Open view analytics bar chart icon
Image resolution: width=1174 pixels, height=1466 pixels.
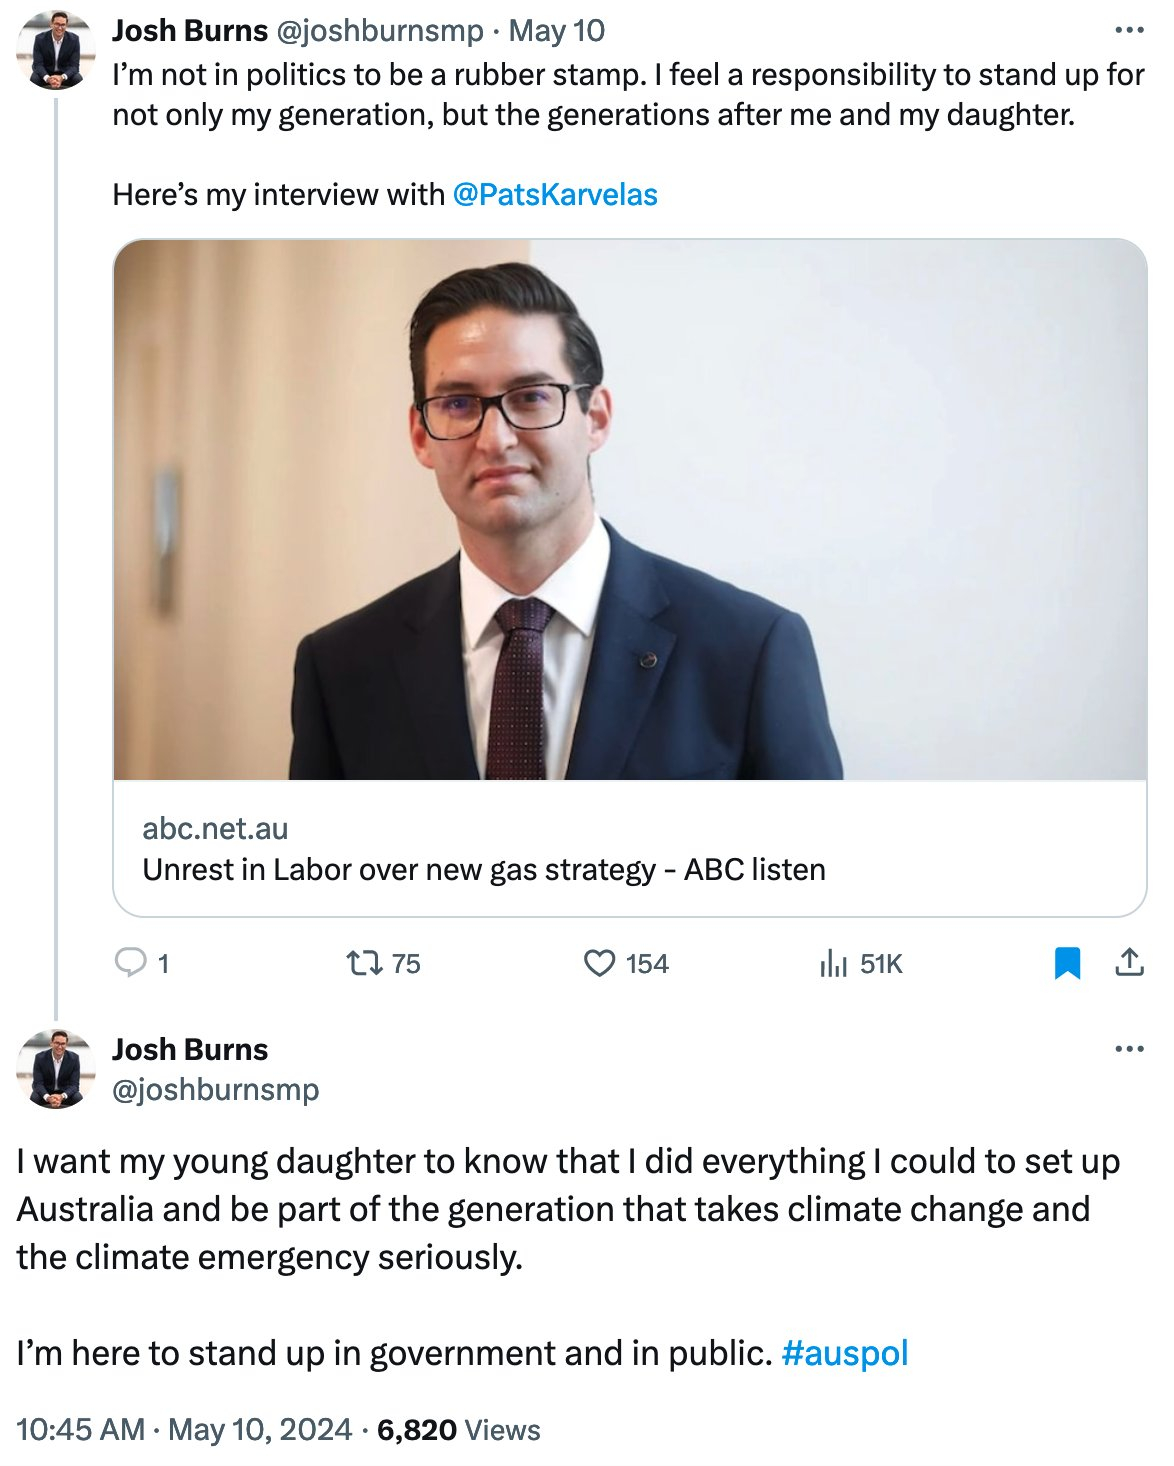833,963
